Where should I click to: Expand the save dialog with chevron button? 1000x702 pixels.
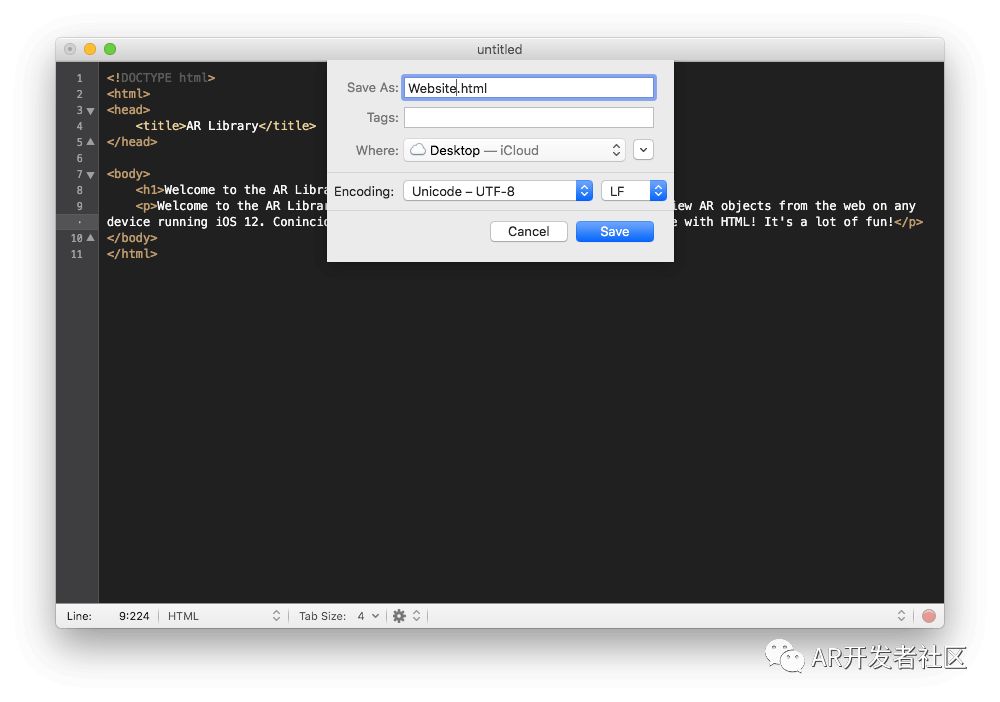coord(644,150)
